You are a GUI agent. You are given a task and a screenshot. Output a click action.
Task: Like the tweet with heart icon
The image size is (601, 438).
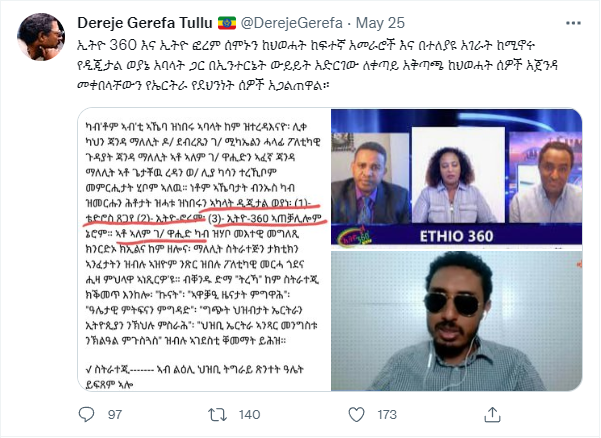coord(356,415)
